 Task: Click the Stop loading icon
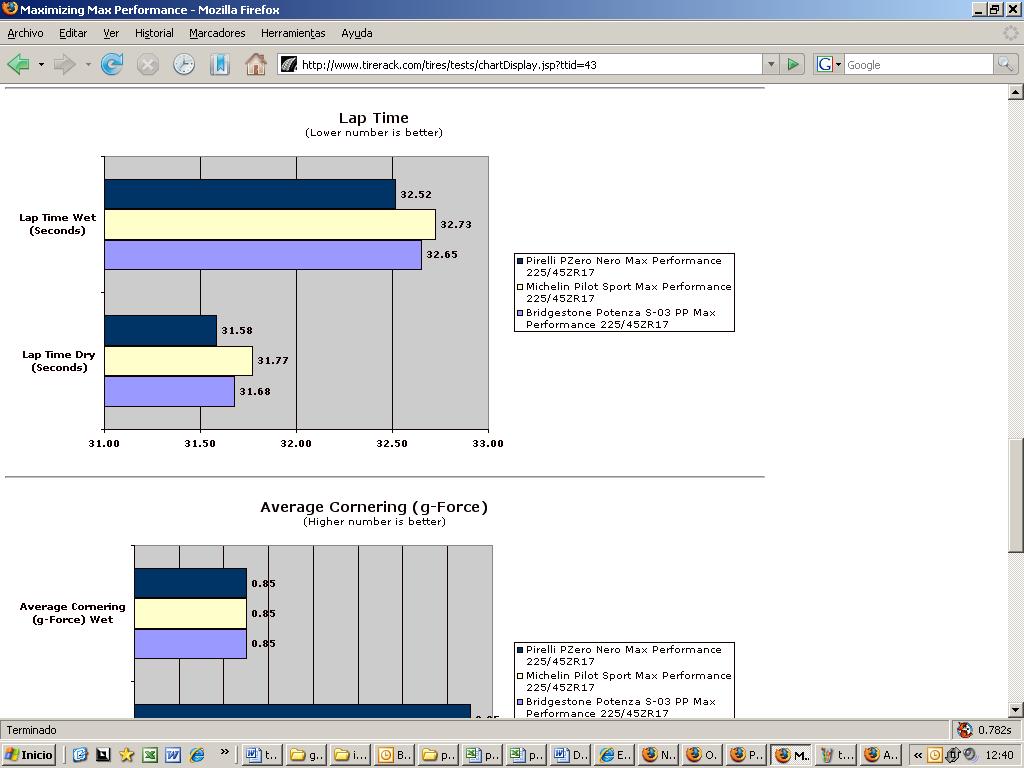[x=148, y=64]
